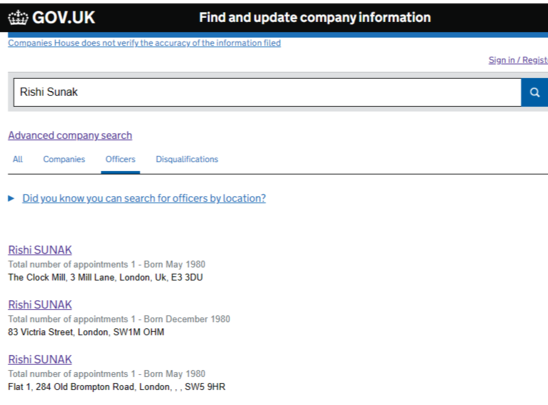Image resolution: width=548 pixels, height=405 pixels.
Task: Focus the Rishi Sunak search input field
Action: tap(267, 92)
